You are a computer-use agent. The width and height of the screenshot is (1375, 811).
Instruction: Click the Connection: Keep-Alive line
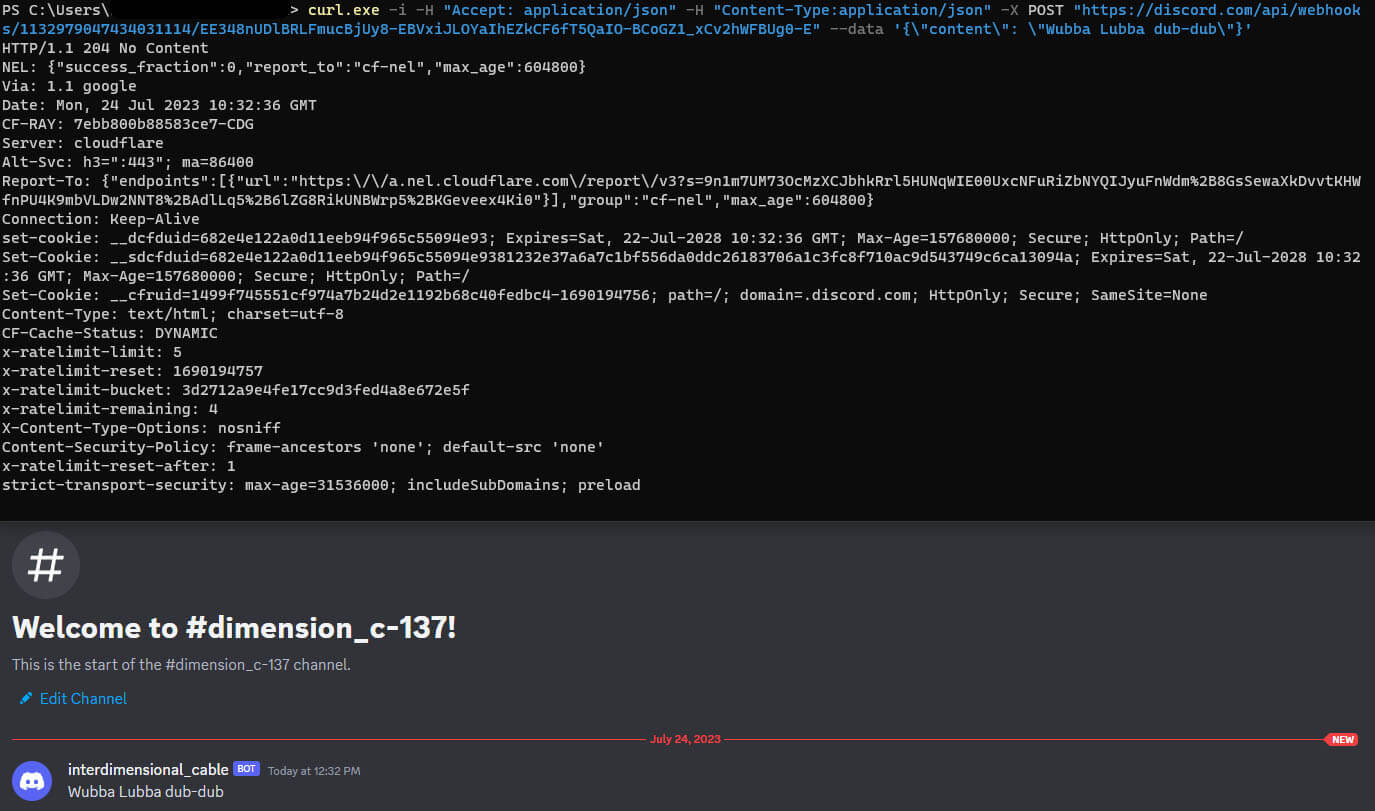pyautogui.click(x=101, y=219)
